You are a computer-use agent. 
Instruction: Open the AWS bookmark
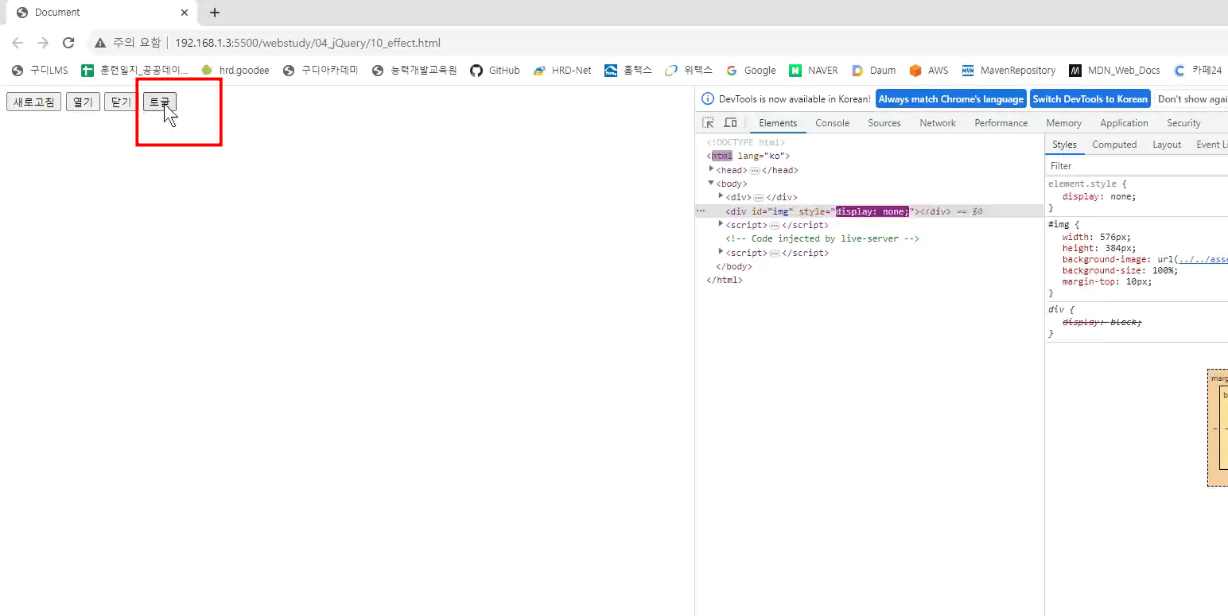(x=929, y=71)
